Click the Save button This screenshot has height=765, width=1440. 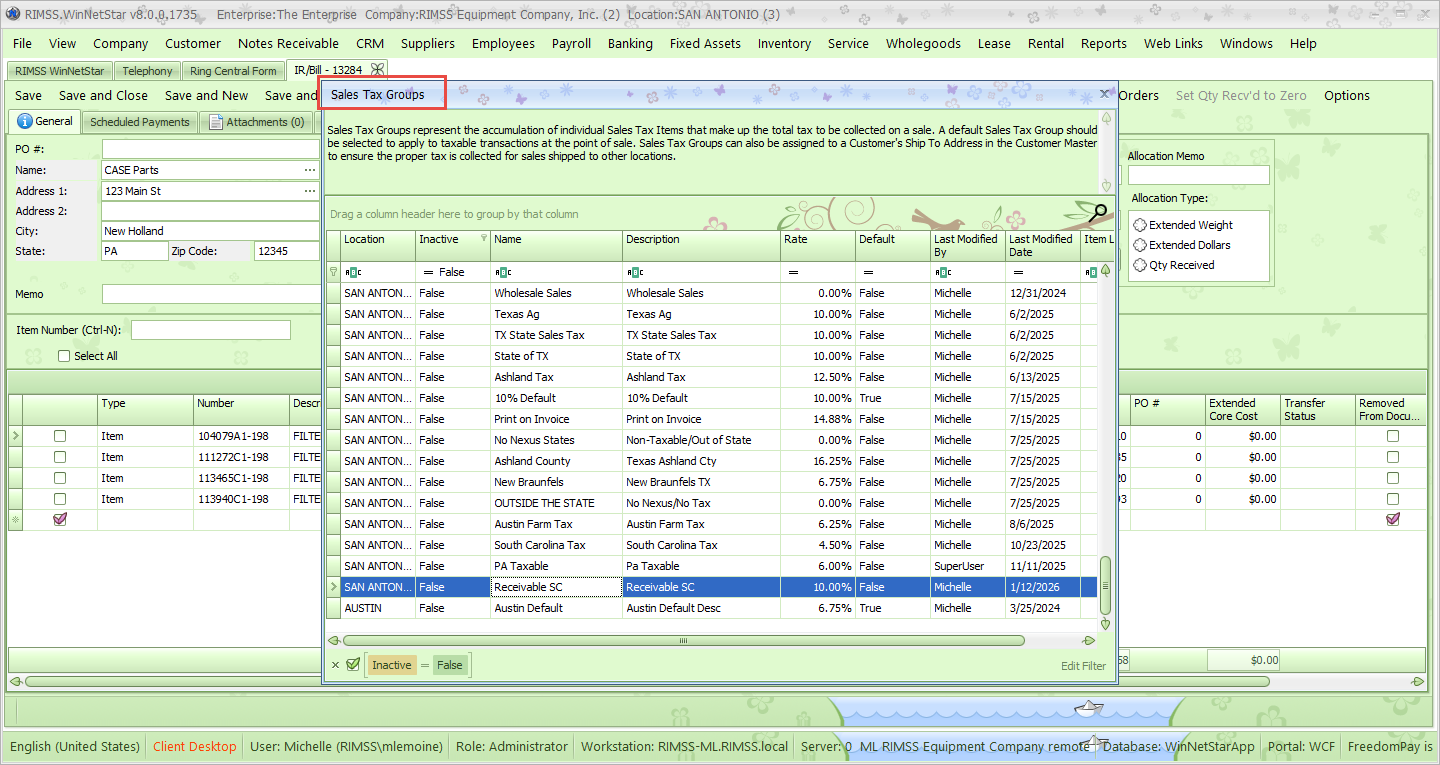(x=28, y=95)
